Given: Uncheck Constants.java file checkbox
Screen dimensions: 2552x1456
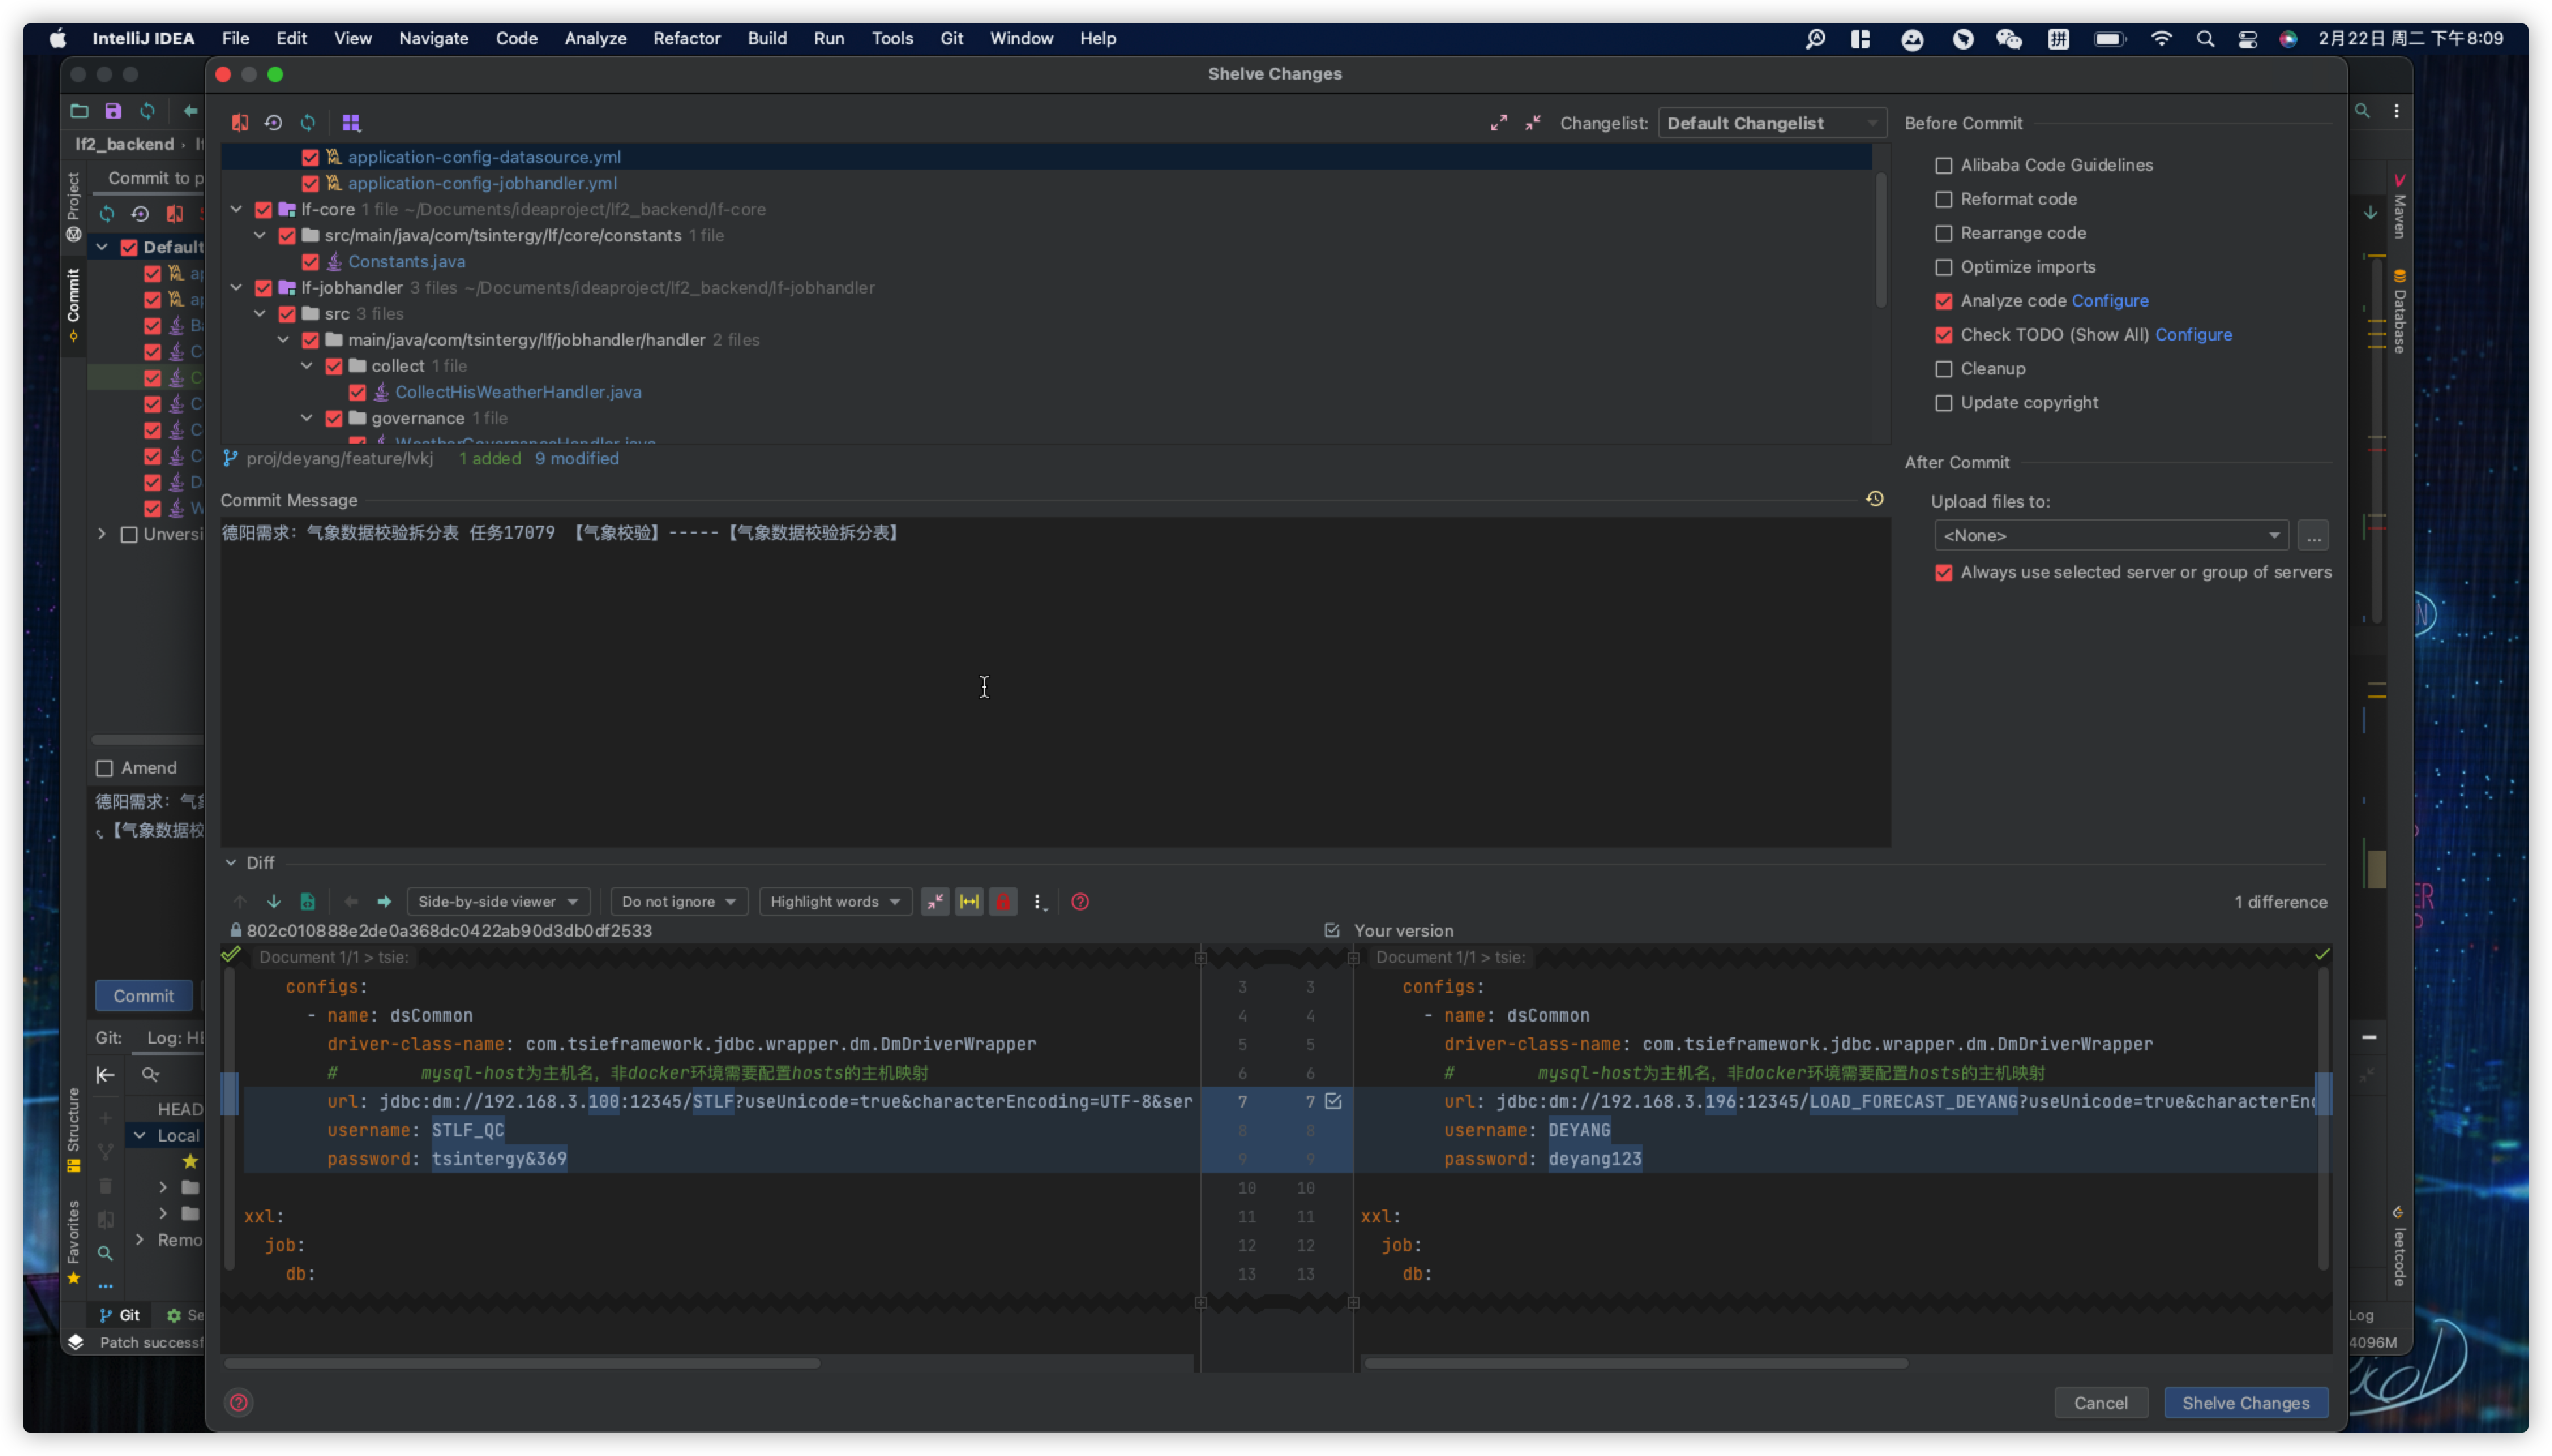Looking at the screenshot, I should pyautogui.click(x=310, y=261).
